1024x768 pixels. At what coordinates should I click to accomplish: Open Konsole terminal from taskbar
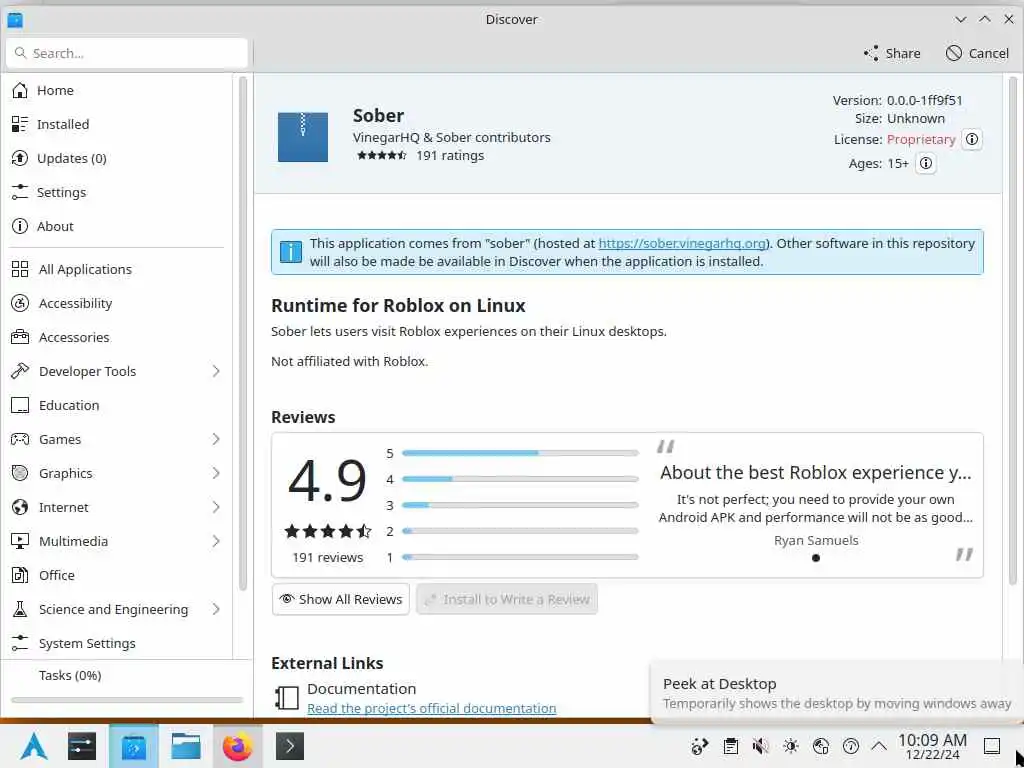(x=290, y=746)
